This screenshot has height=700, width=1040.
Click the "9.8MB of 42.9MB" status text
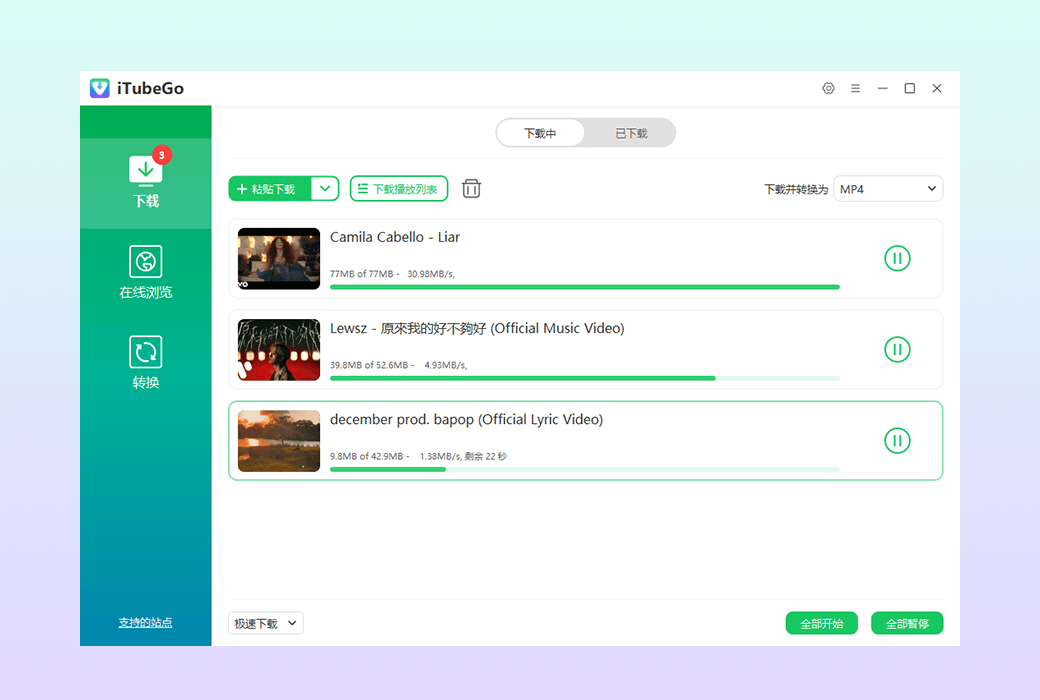(366, 456)
